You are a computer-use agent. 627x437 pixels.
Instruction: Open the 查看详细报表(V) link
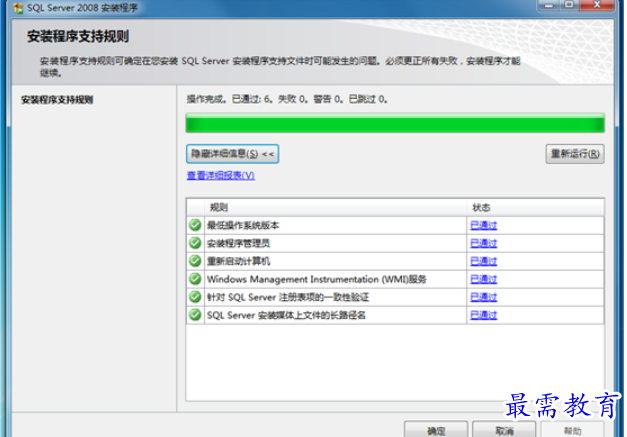pyautogui.click(x=221, y=176)
